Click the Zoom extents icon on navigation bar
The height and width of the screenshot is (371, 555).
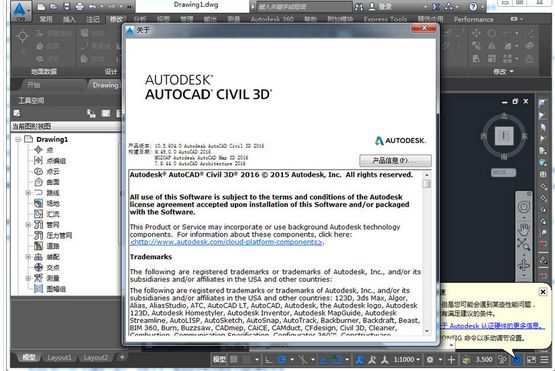tap(524, 244)
